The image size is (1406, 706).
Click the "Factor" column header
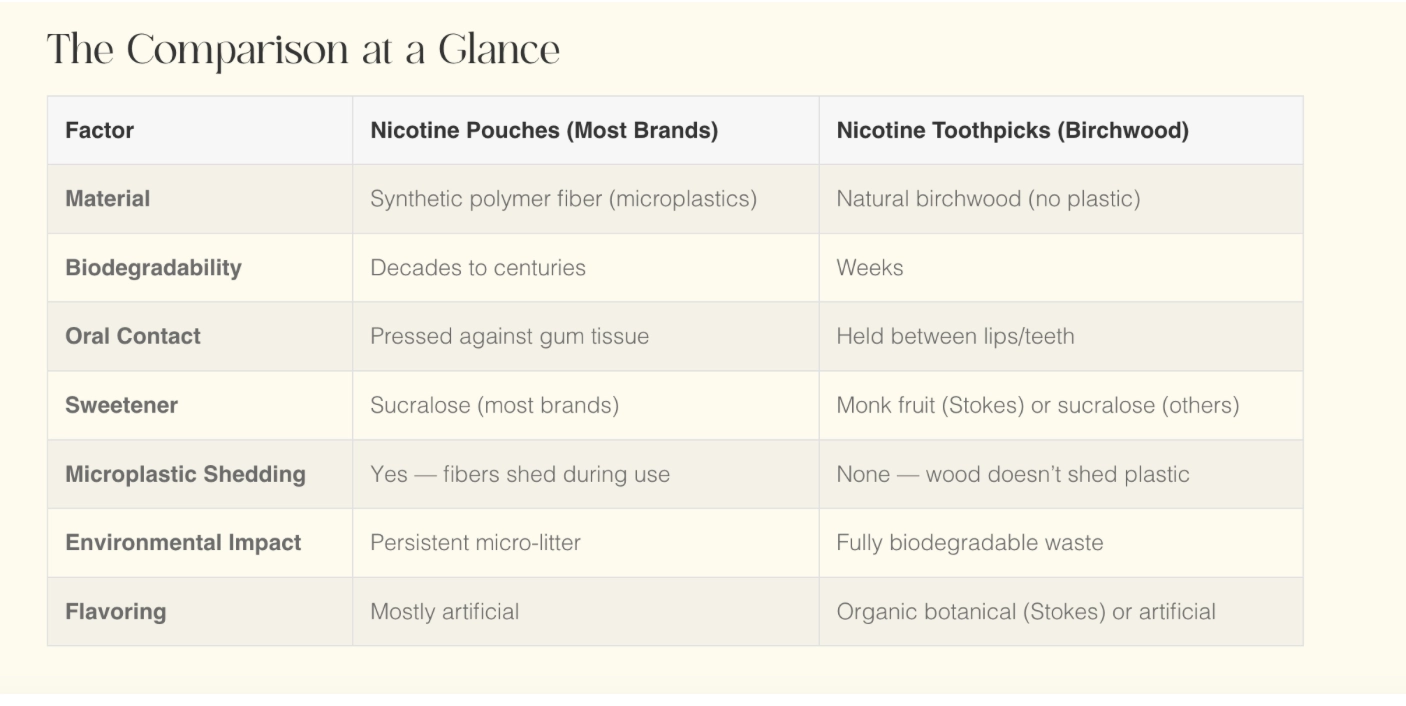pyautogui.click(x=100, y=131)
